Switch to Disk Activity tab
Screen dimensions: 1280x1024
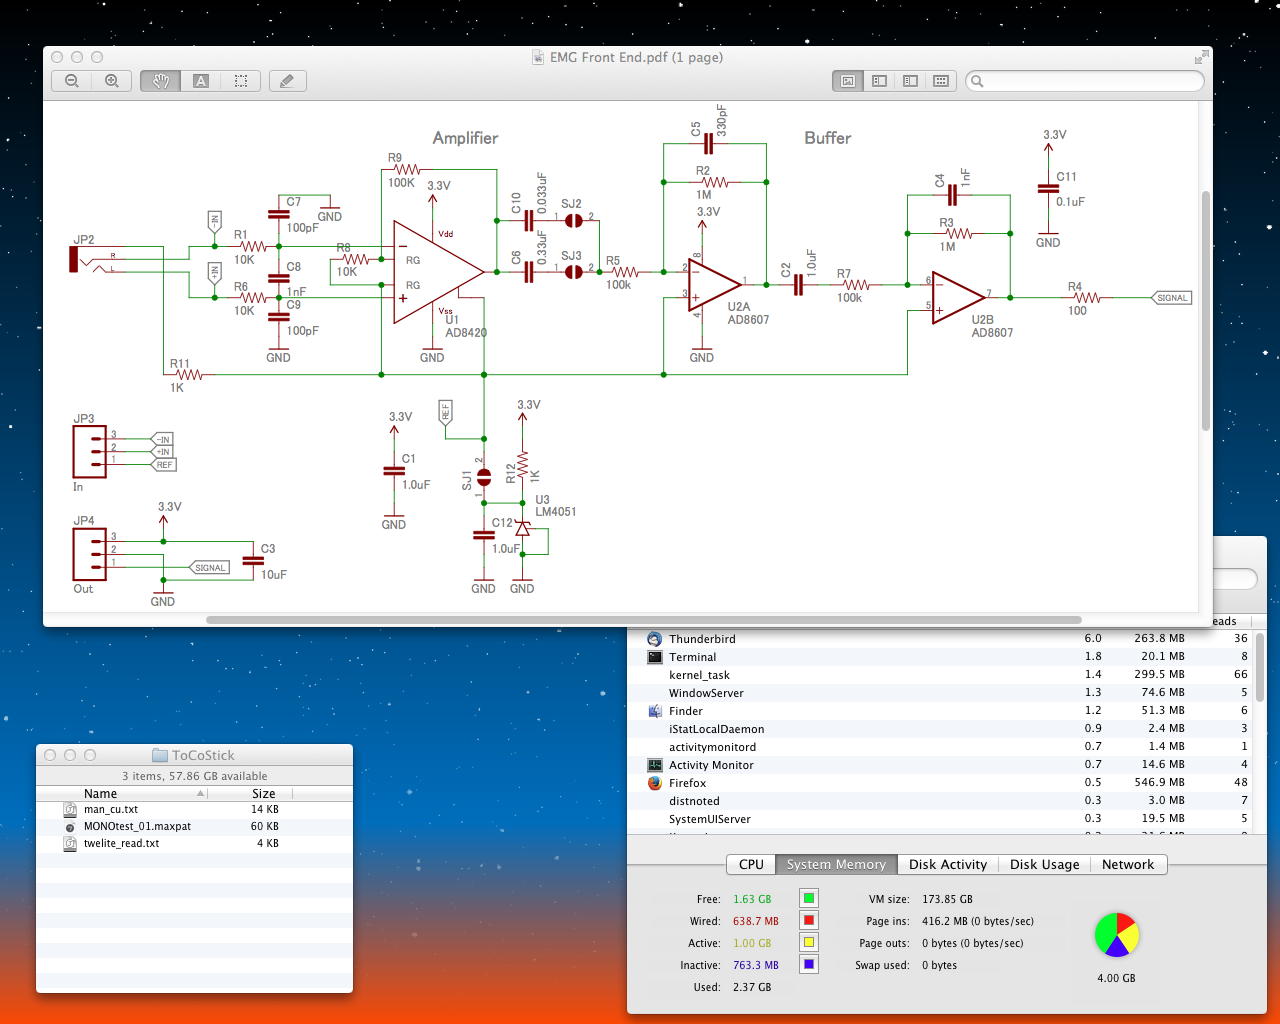(x=947, y=864)
